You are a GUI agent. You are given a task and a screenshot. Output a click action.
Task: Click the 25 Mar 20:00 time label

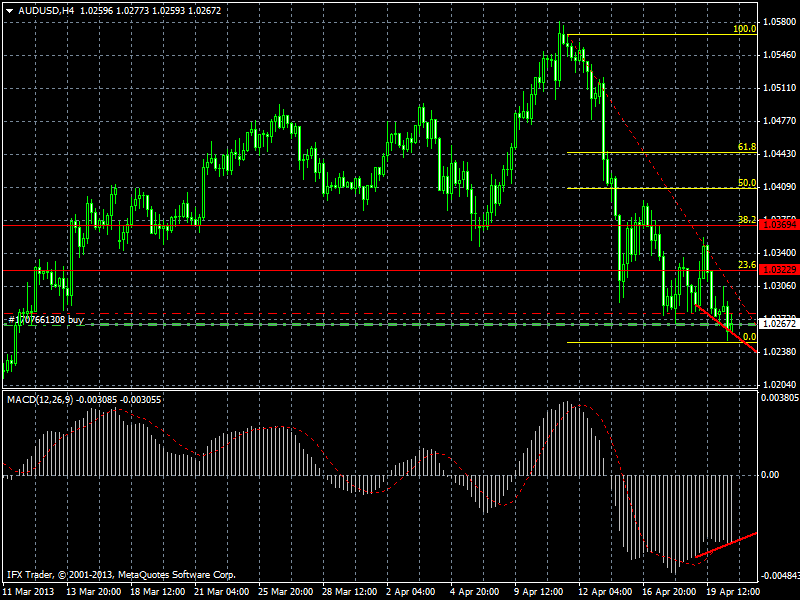tap(286, 592)
